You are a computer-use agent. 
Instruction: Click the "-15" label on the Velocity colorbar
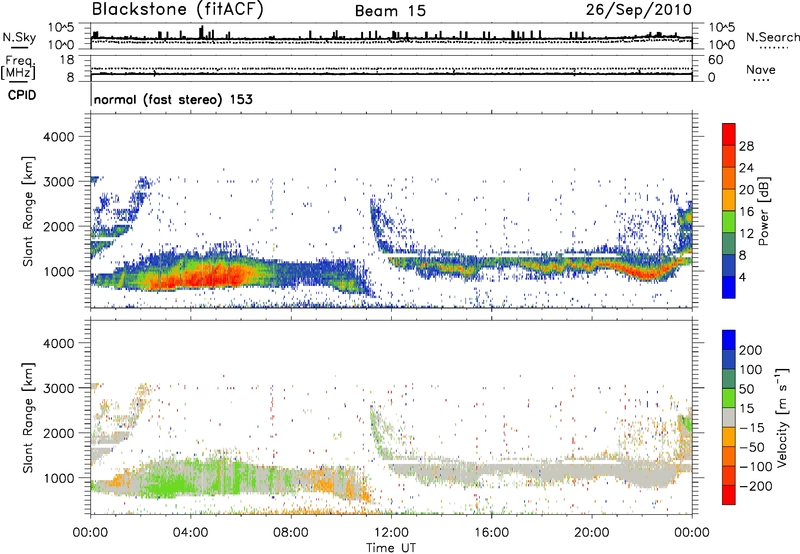pyautogui.click(x=751, y=428)
